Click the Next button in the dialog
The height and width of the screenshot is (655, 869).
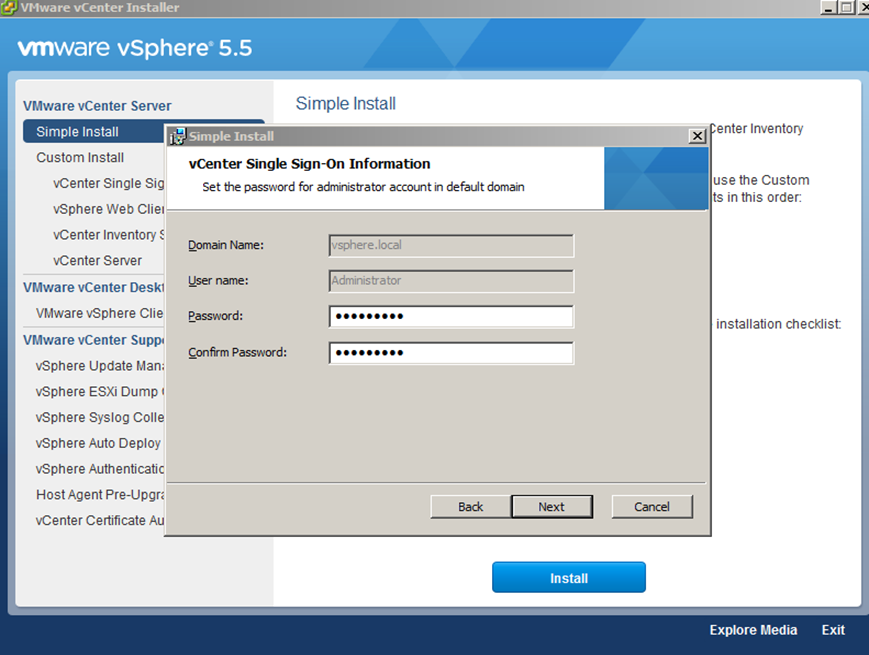point(551,506)
